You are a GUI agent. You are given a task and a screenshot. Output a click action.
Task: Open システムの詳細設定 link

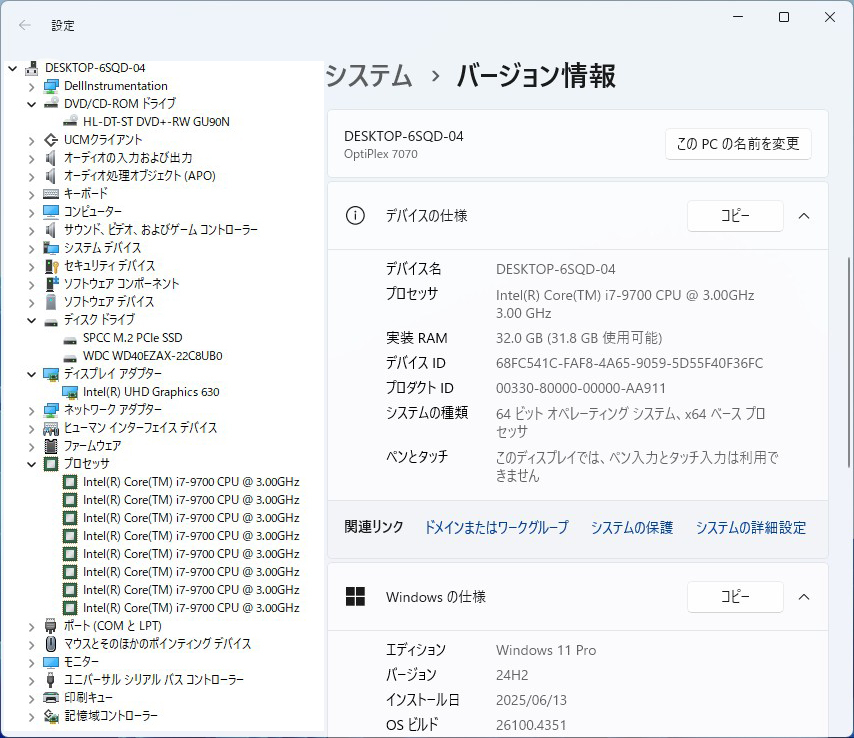point(751,527)
